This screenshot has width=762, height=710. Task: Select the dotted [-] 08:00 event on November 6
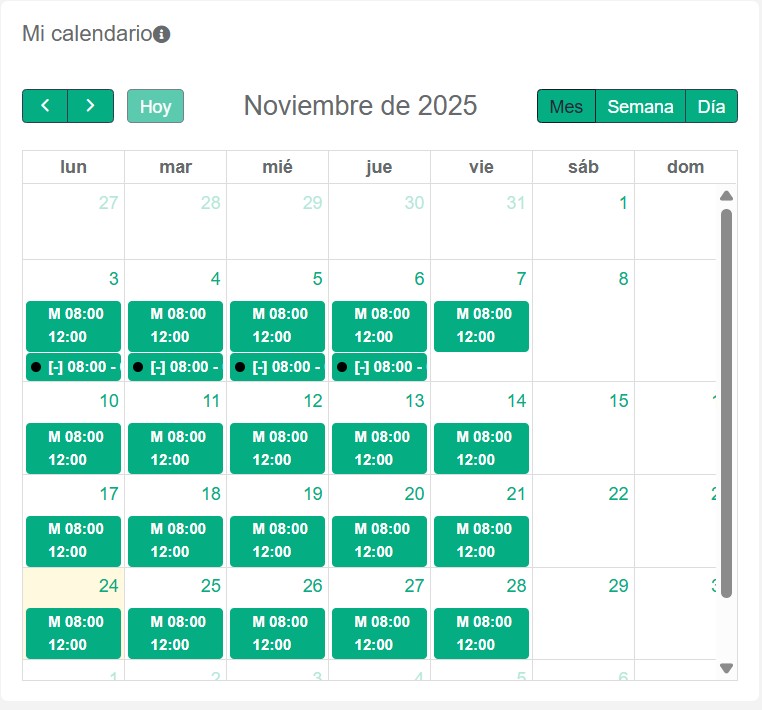point(379,367)
